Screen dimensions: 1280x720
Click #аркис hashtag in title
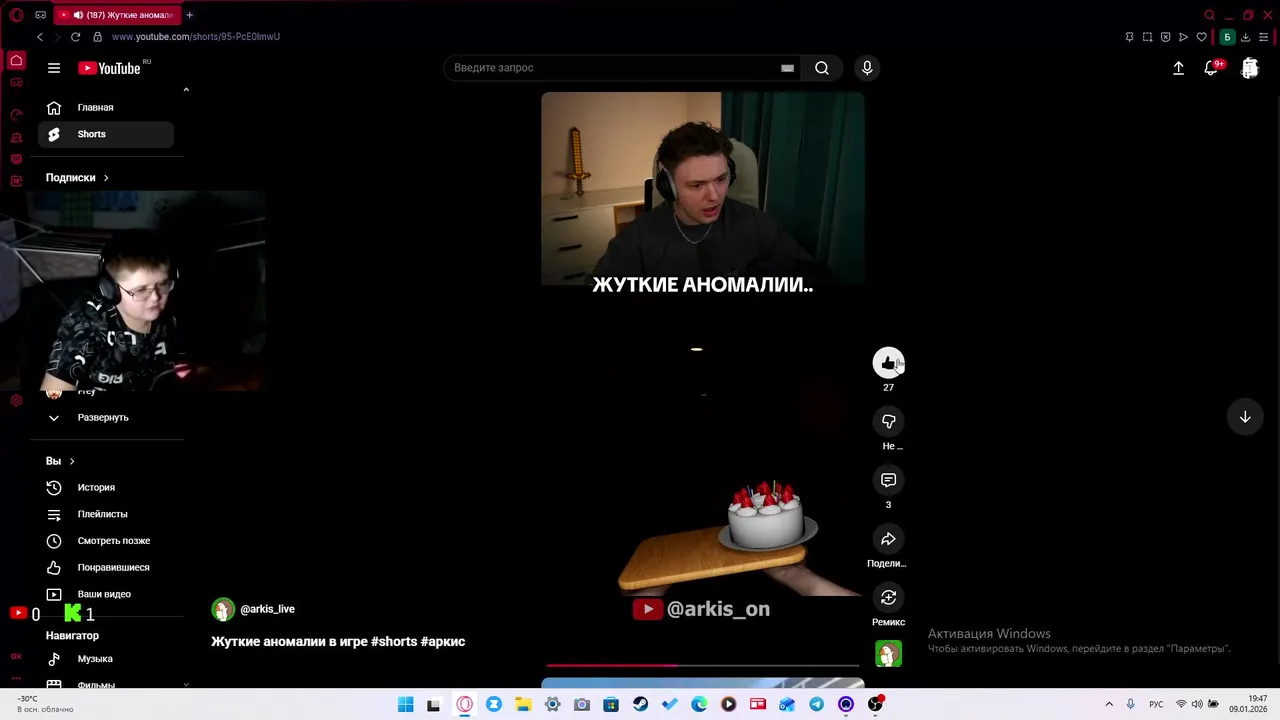[443, 641]
